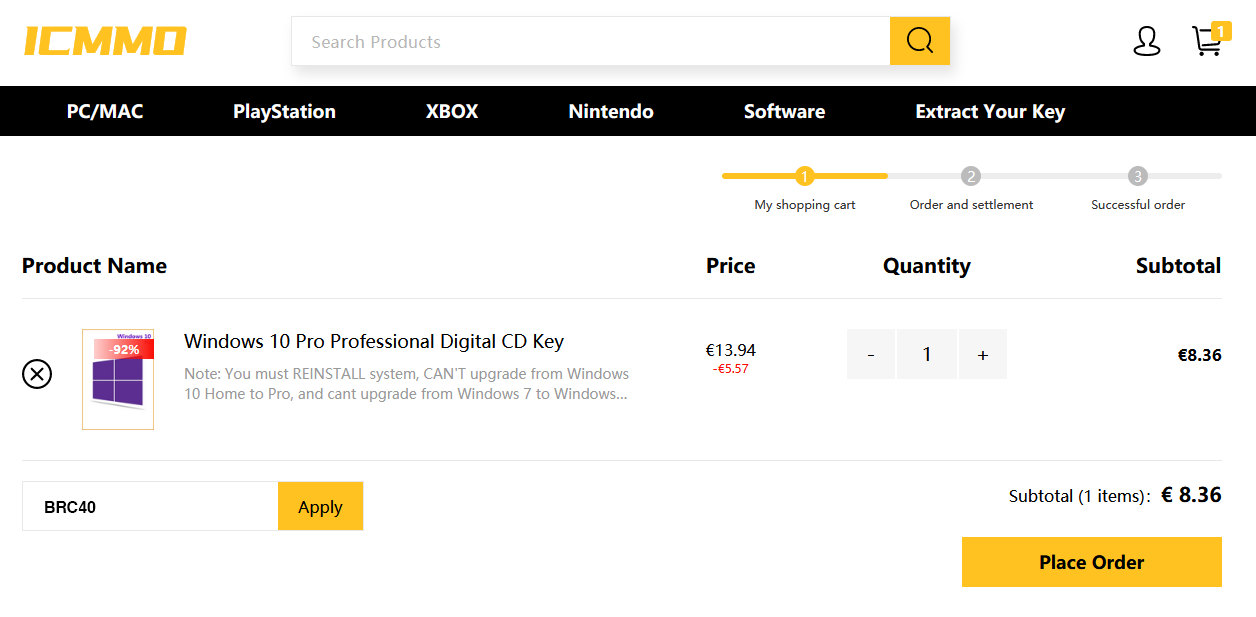Screen dimensions: 1256x617
Task: Open the Nintendo menu
Action: click(x=611, y=111)
